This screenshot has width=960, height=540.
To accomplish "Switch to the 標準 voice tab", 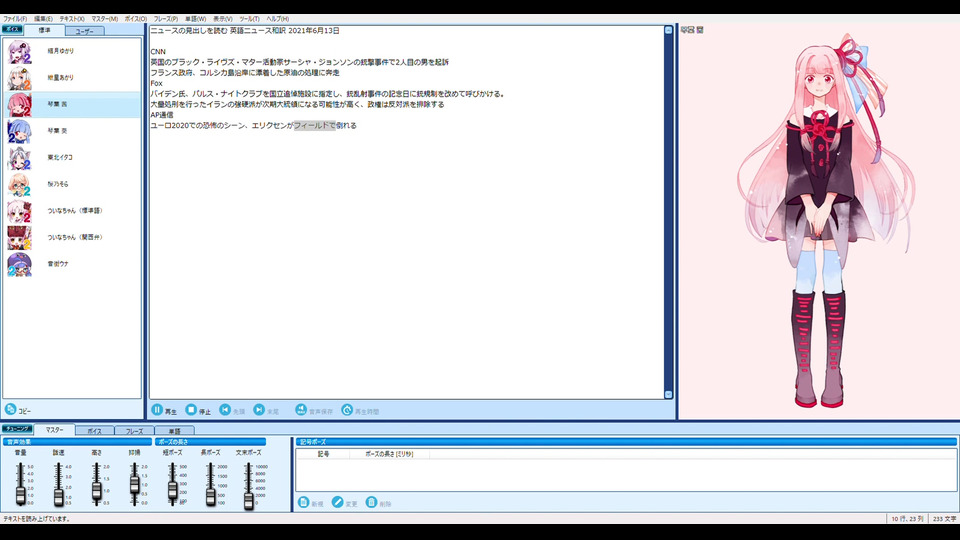I will click(x=45, y=30).
